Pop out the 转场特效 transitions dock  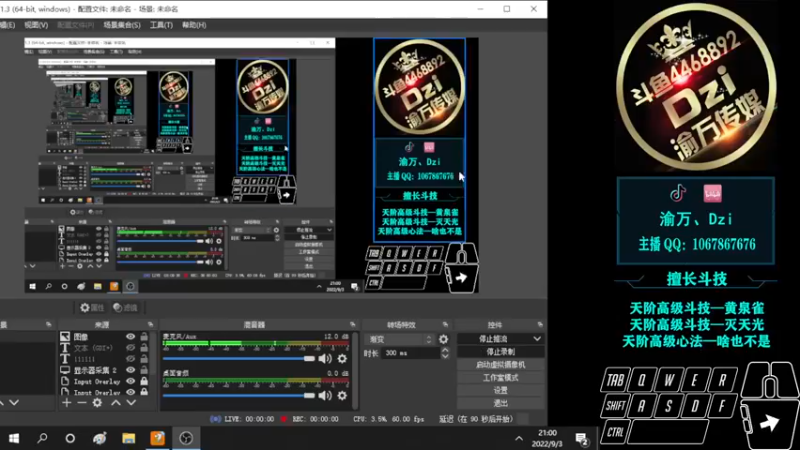click(445, 324)
